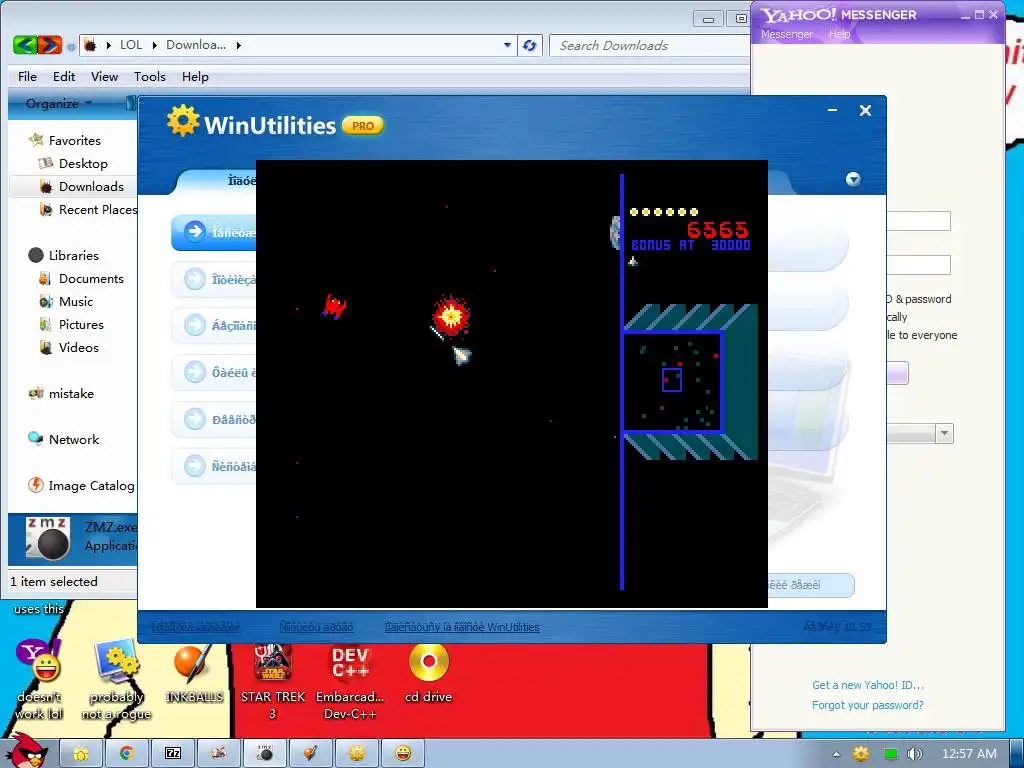Open Documents library in the sidebar

(91, 279)
